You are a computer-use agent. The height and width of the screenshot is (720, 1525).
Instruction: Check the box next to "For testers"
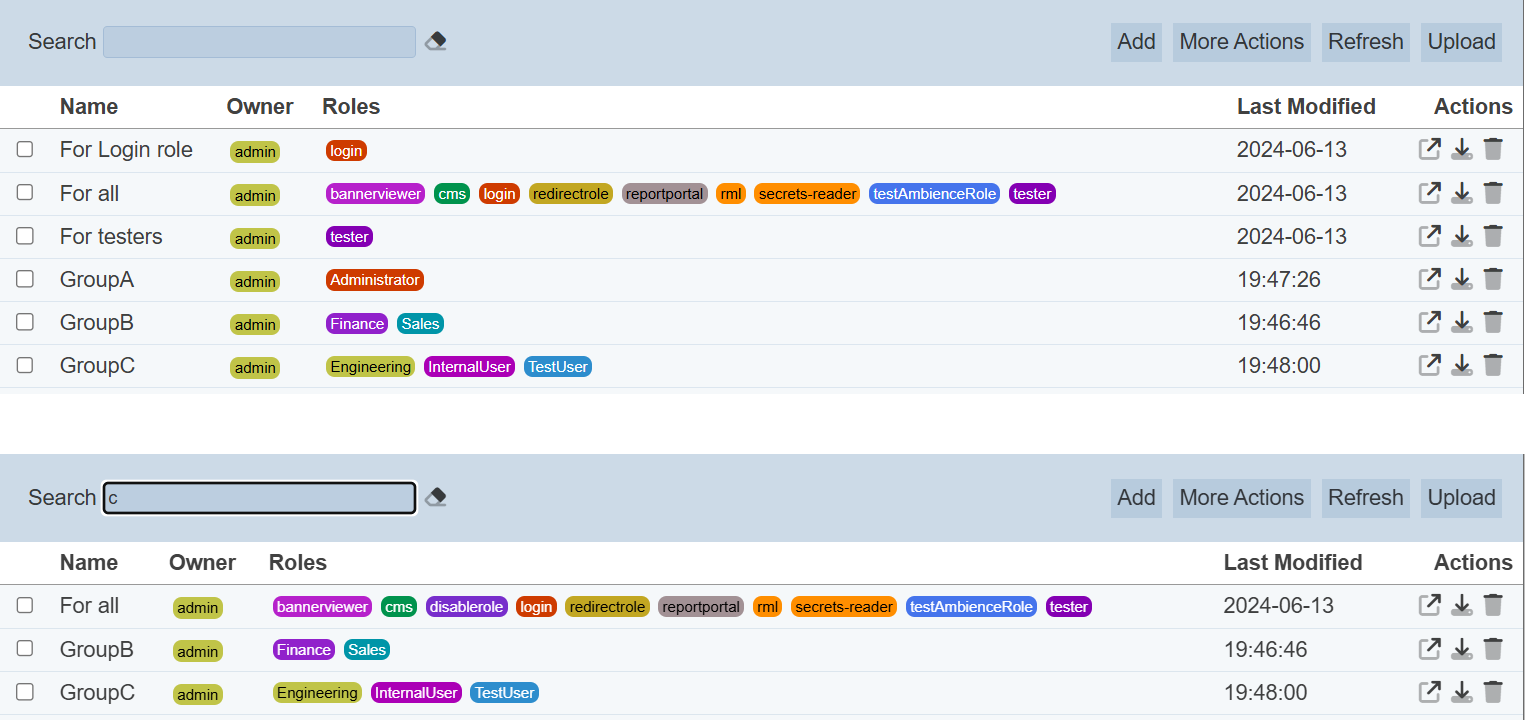coord(25,236)
